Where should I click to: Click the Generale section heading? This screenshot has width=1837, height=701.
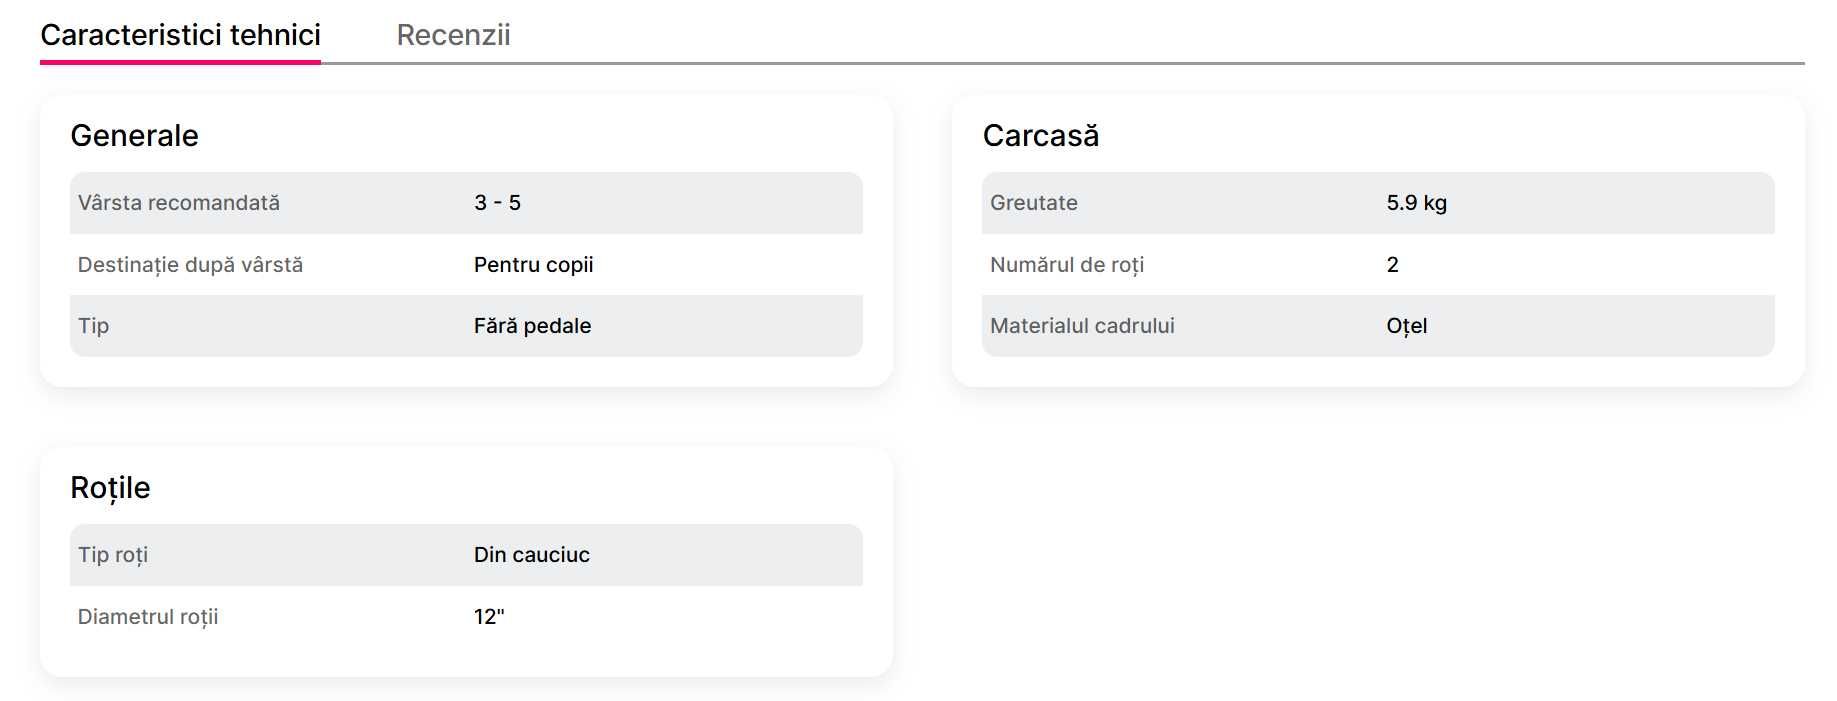[134, 135]
